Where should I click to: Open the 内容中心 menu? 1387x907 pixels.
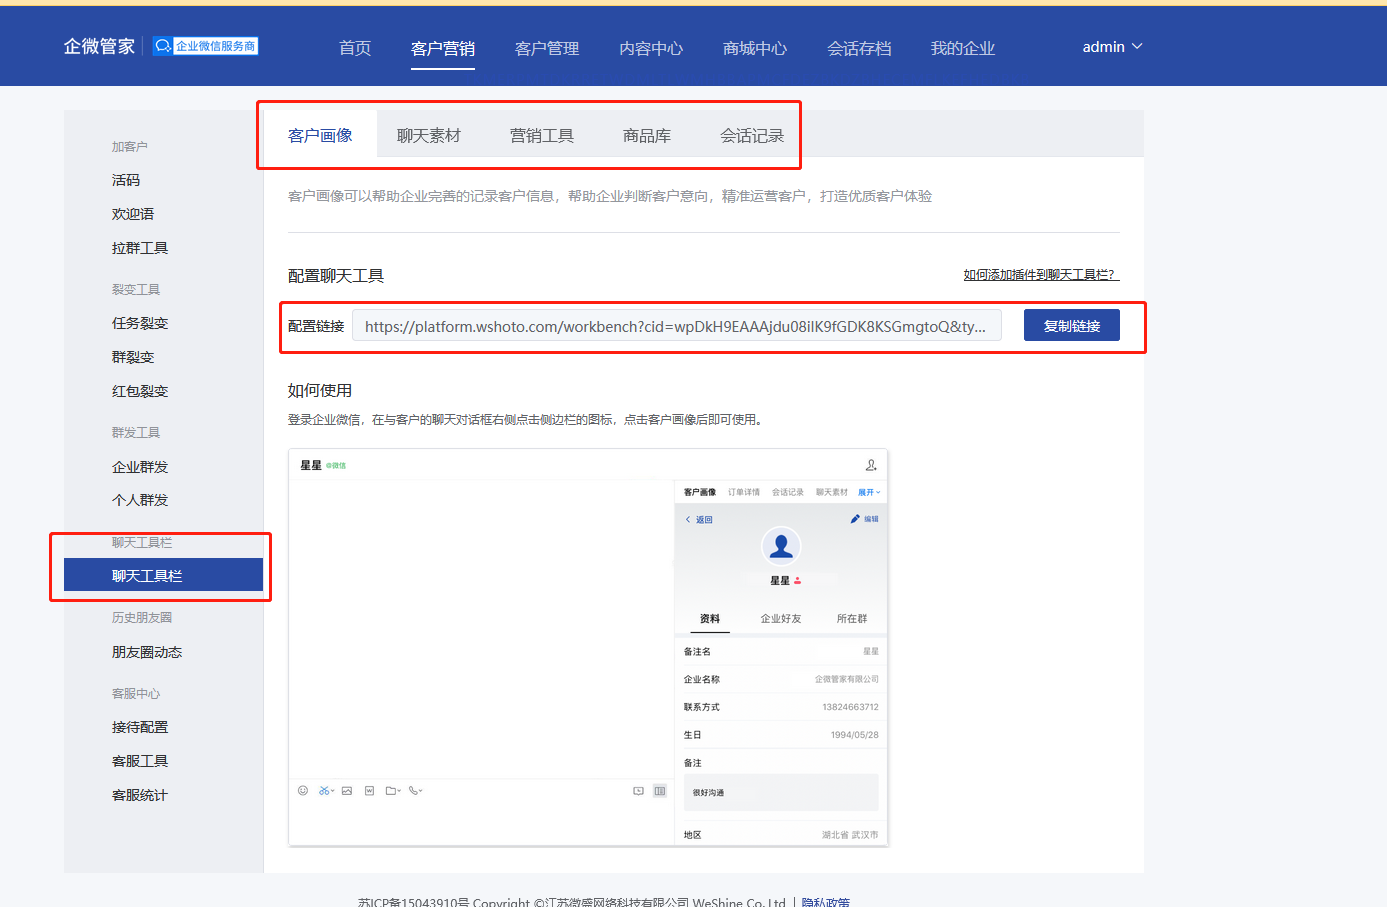651,48
